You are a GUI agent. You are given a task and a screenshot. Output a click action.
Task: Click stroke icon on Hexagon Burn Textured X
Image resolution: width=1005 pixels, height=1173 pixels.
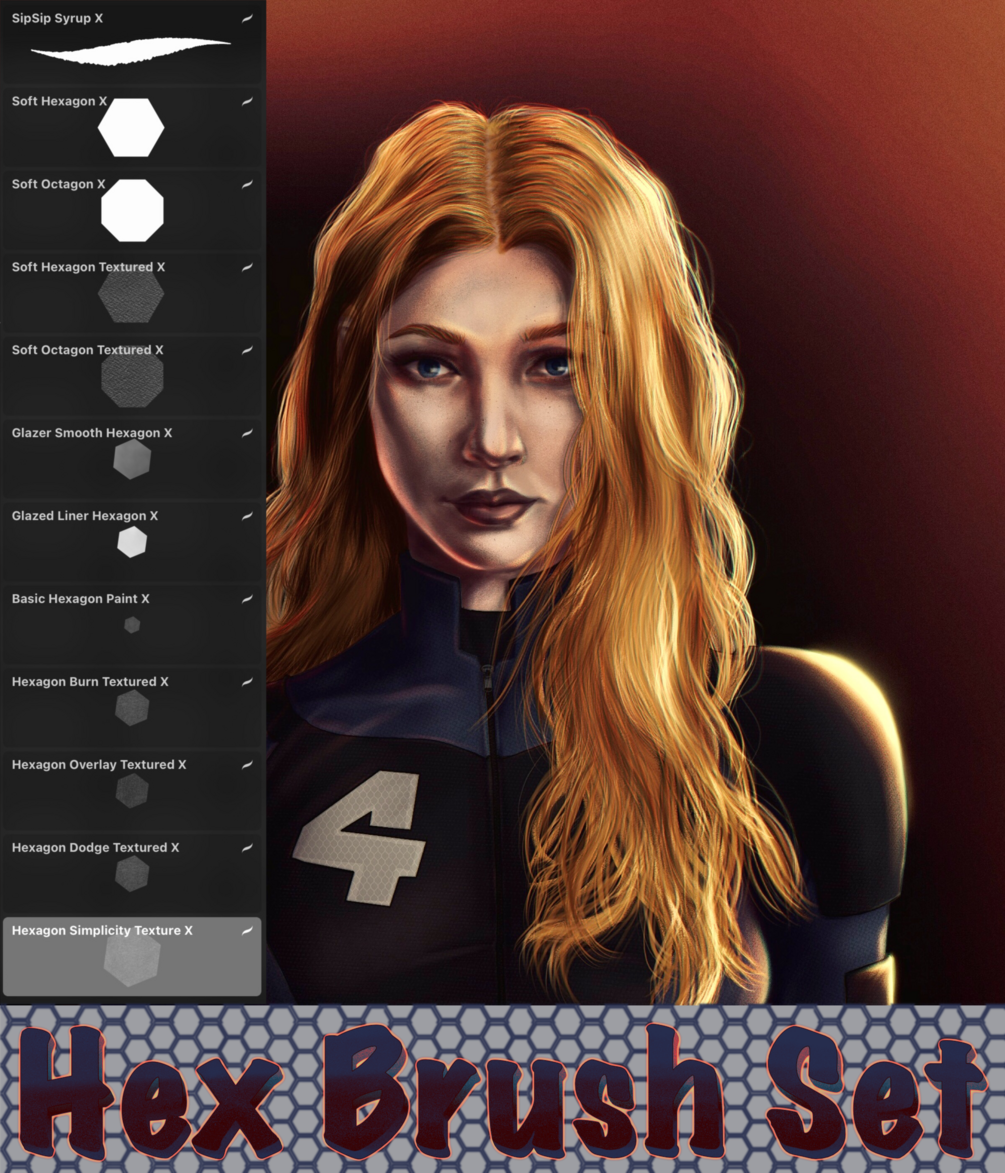point(247,682)
